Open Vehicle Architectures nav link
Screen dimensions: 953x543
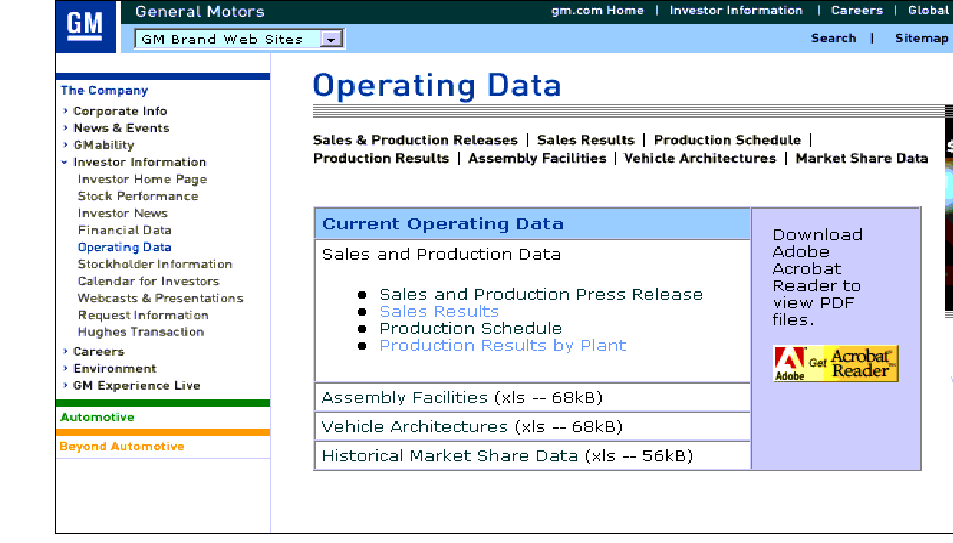tap(700, 159)
